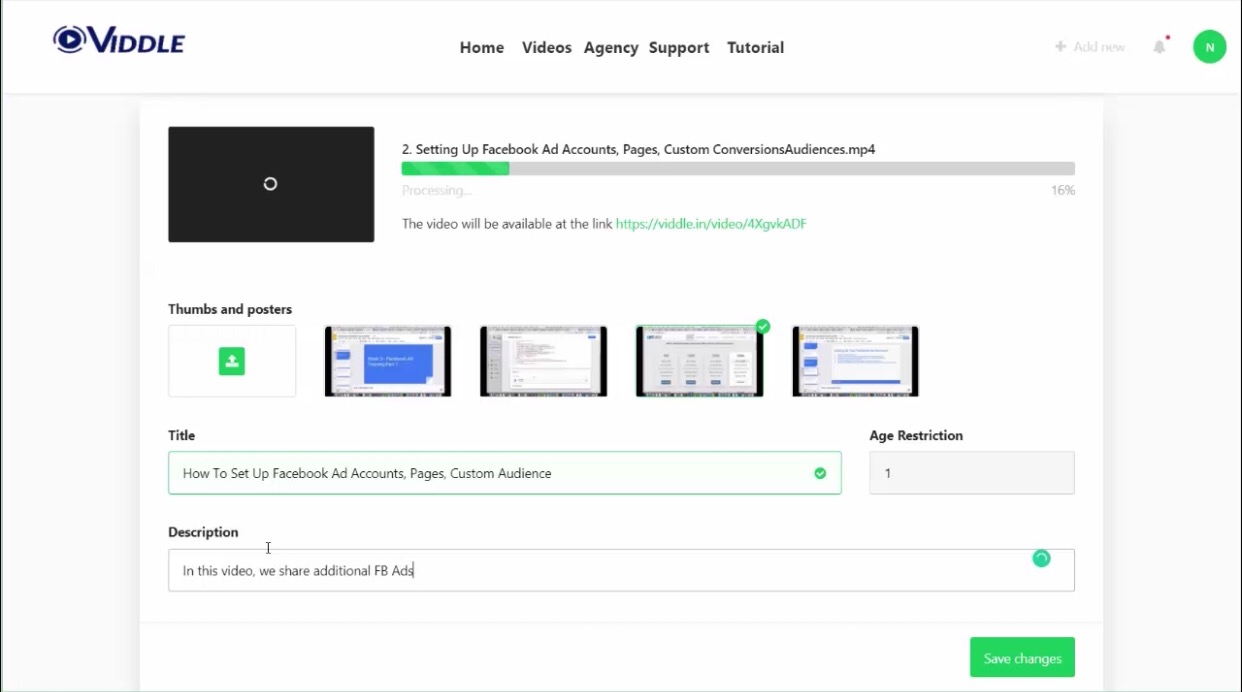Click the dark video preview player
Image resolution: width=1242 pixels, height=692 pixels.
(x=271, y=184)
